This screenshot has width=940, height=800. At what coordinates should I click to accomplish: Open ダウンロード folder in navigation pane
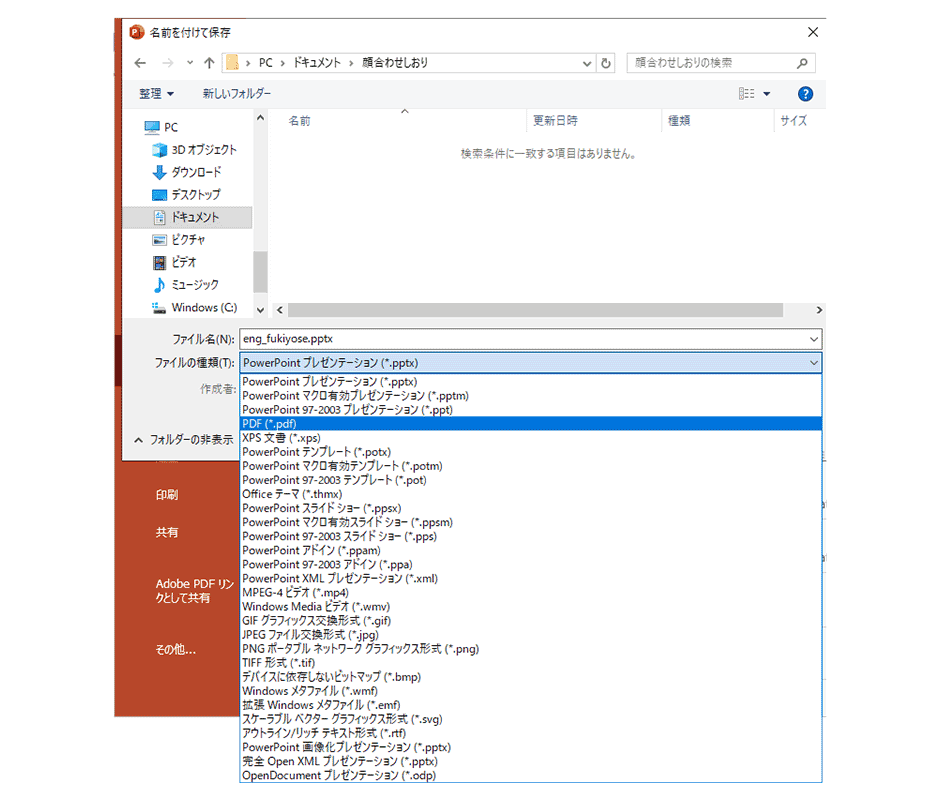(x=196, y=172)
